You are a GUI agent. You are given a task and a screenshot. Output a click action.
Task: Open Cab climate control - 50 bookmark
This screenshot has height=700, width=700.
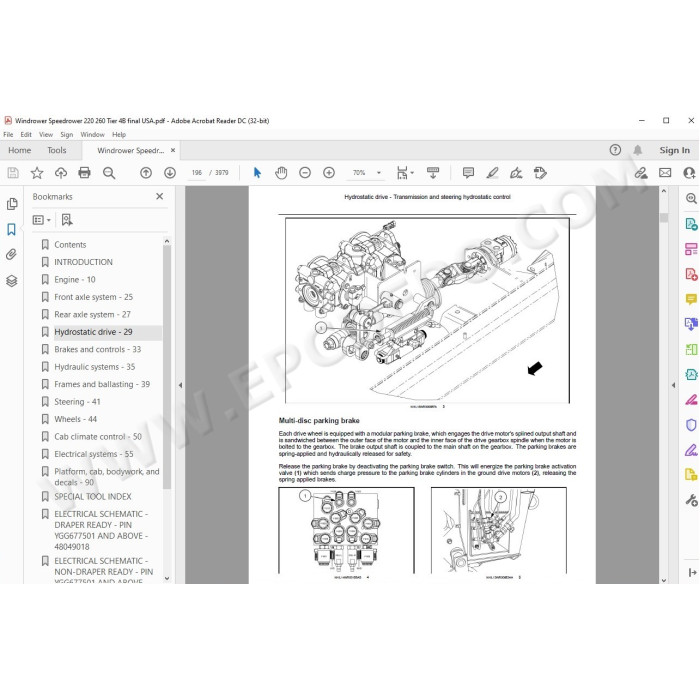click(x=98, y=437)
